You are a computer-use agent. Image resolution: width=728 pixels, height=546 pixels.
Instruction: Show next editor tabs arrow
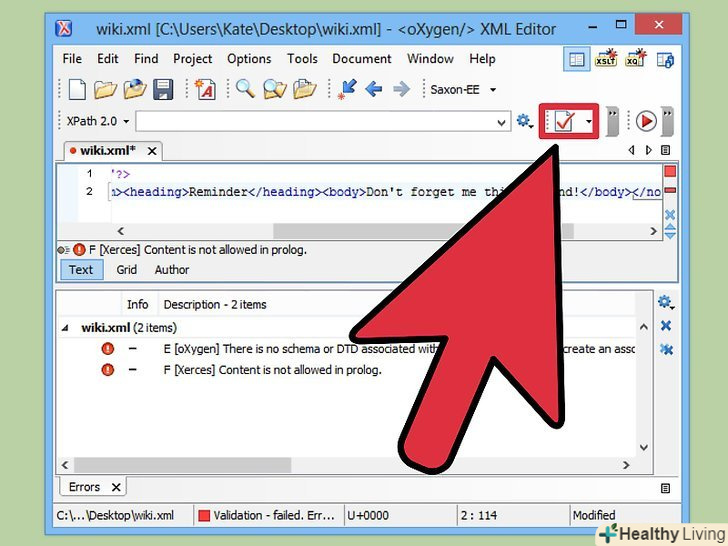pyautogui.click(x=649, y=150)
